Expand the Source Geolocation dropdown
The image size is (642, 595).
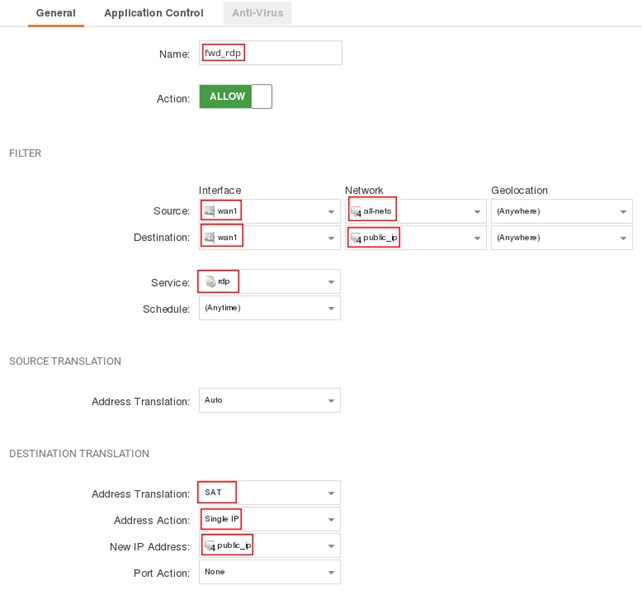pos(623,212)
